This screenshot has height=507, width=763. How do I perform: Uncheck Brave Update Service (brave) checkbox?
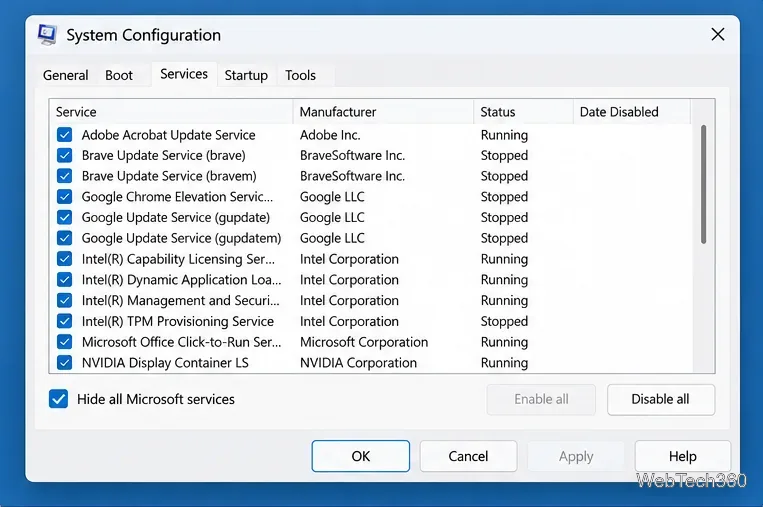[64, 155]
